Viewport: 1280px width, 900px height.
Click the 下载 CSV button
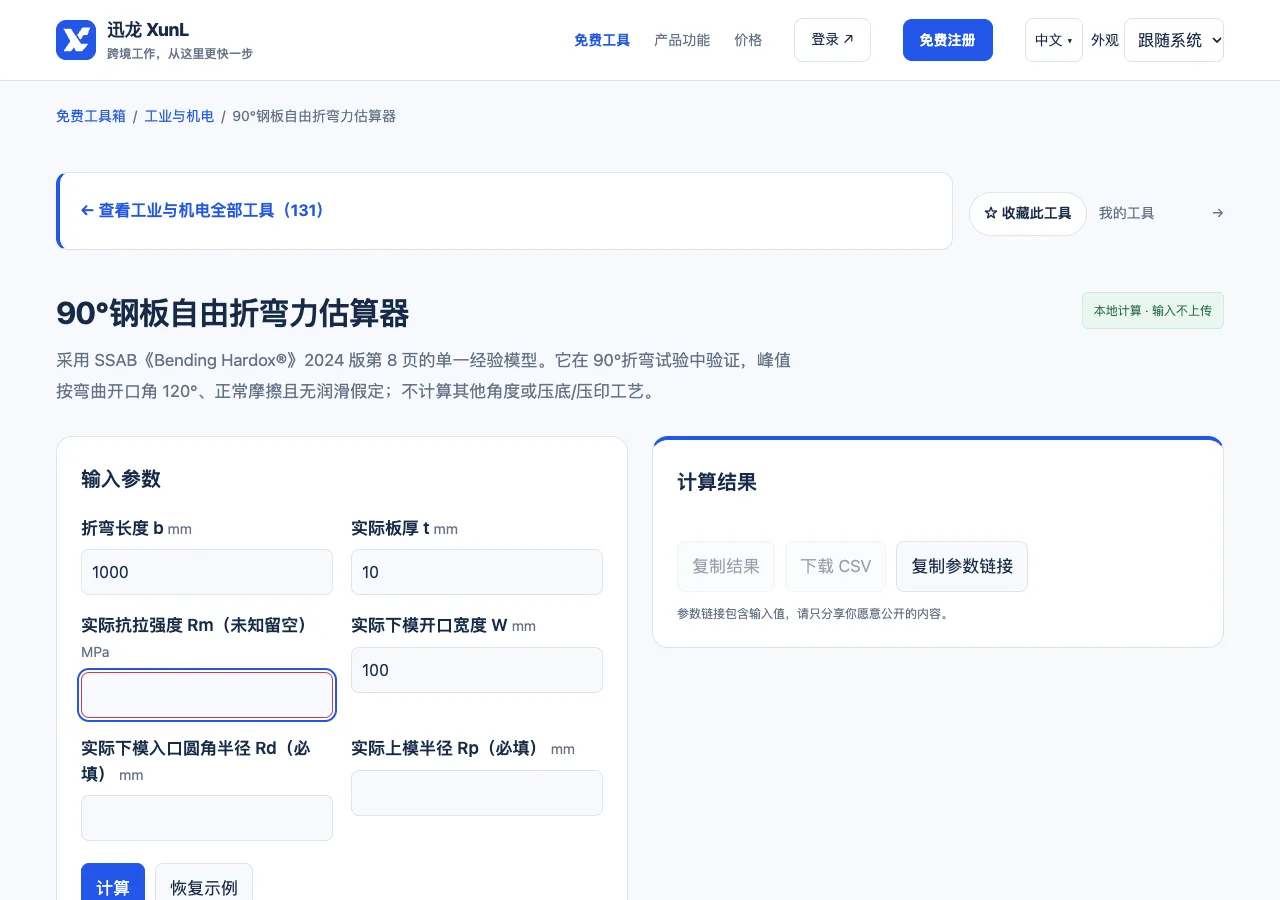click(x=836, y=566)
